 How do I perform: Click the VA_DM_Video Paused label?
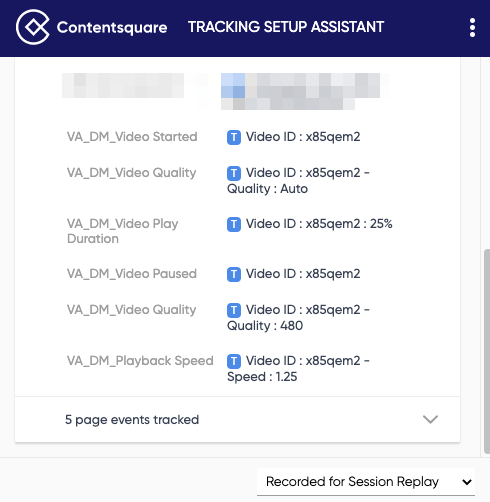coord(132,274)
